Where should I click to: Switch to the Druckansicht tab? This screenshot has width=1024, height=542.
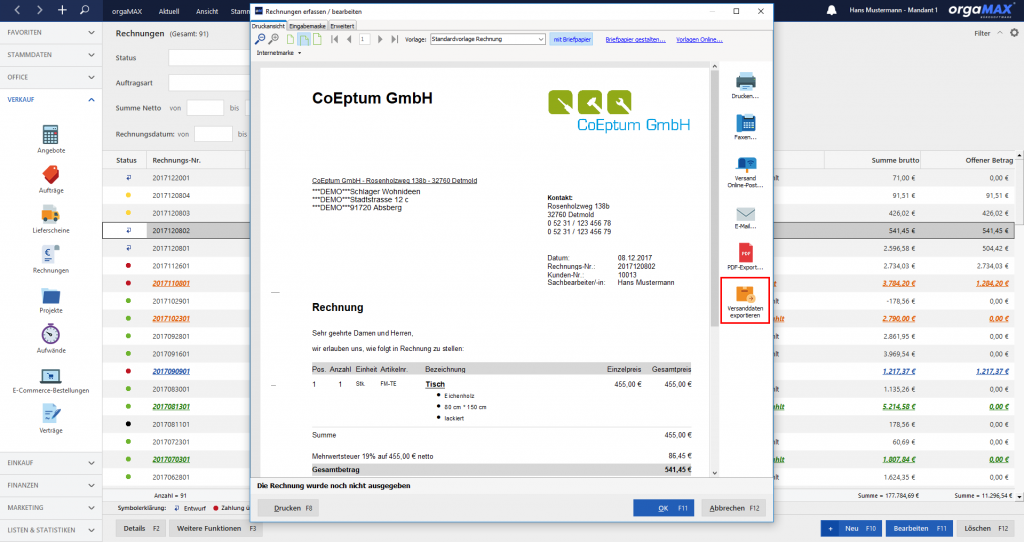(x=268, y=26)
